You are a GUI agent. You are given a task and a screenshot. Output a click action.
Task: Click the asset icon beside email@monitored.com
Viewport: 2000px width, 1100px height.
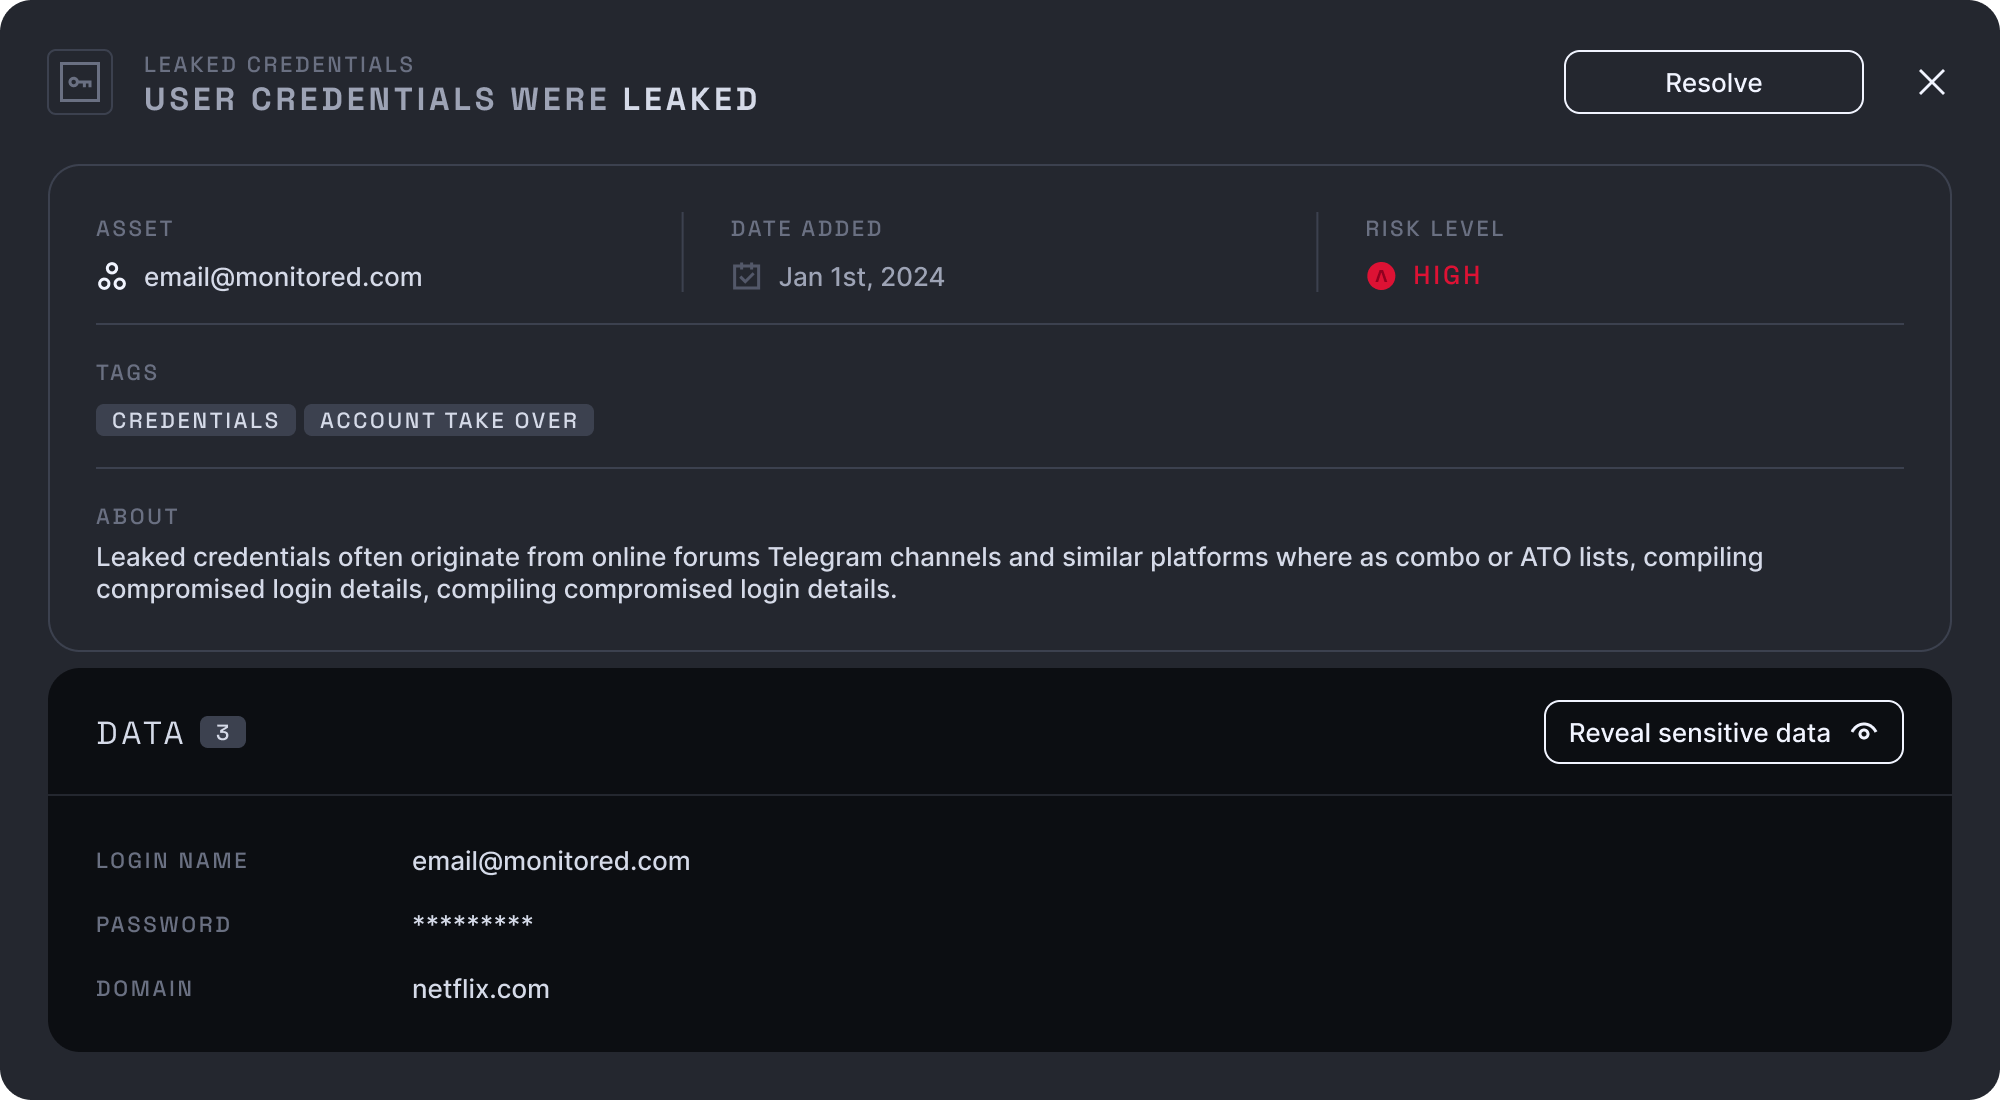coord(112,277)
